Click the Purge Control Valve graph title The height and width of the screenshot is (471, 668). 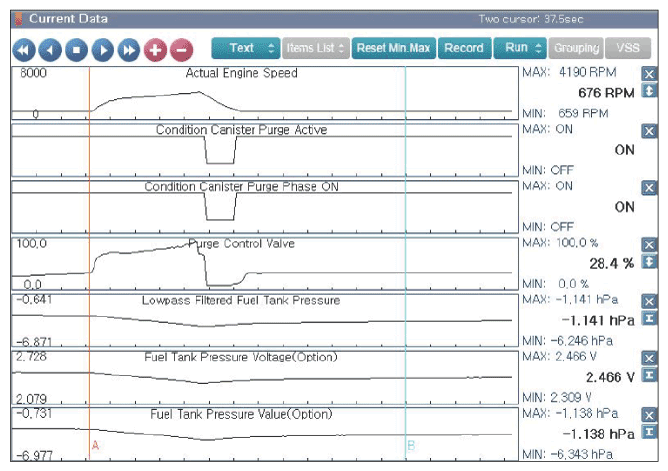click(242, 244)
